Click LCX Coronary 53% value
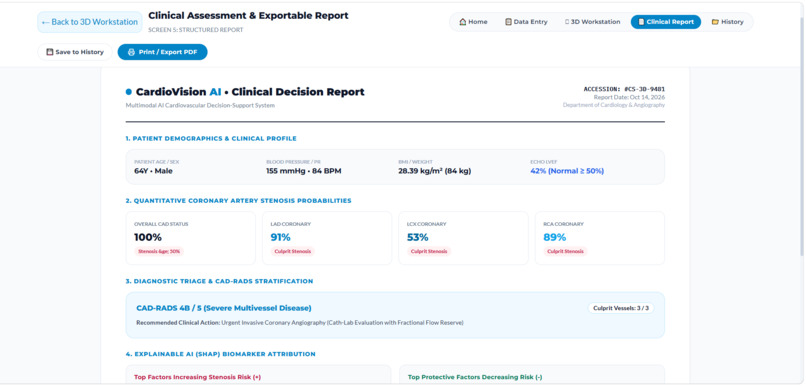 (x=417, y=237)
